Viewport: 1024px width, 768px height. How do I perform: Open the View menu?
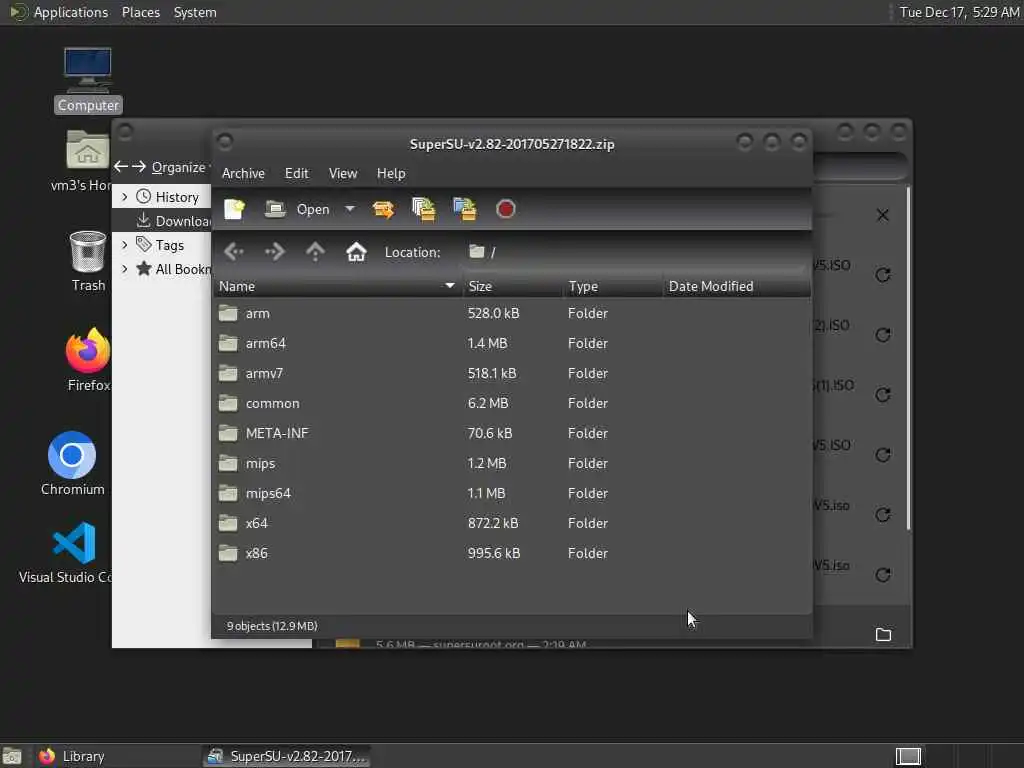(343, 173)
